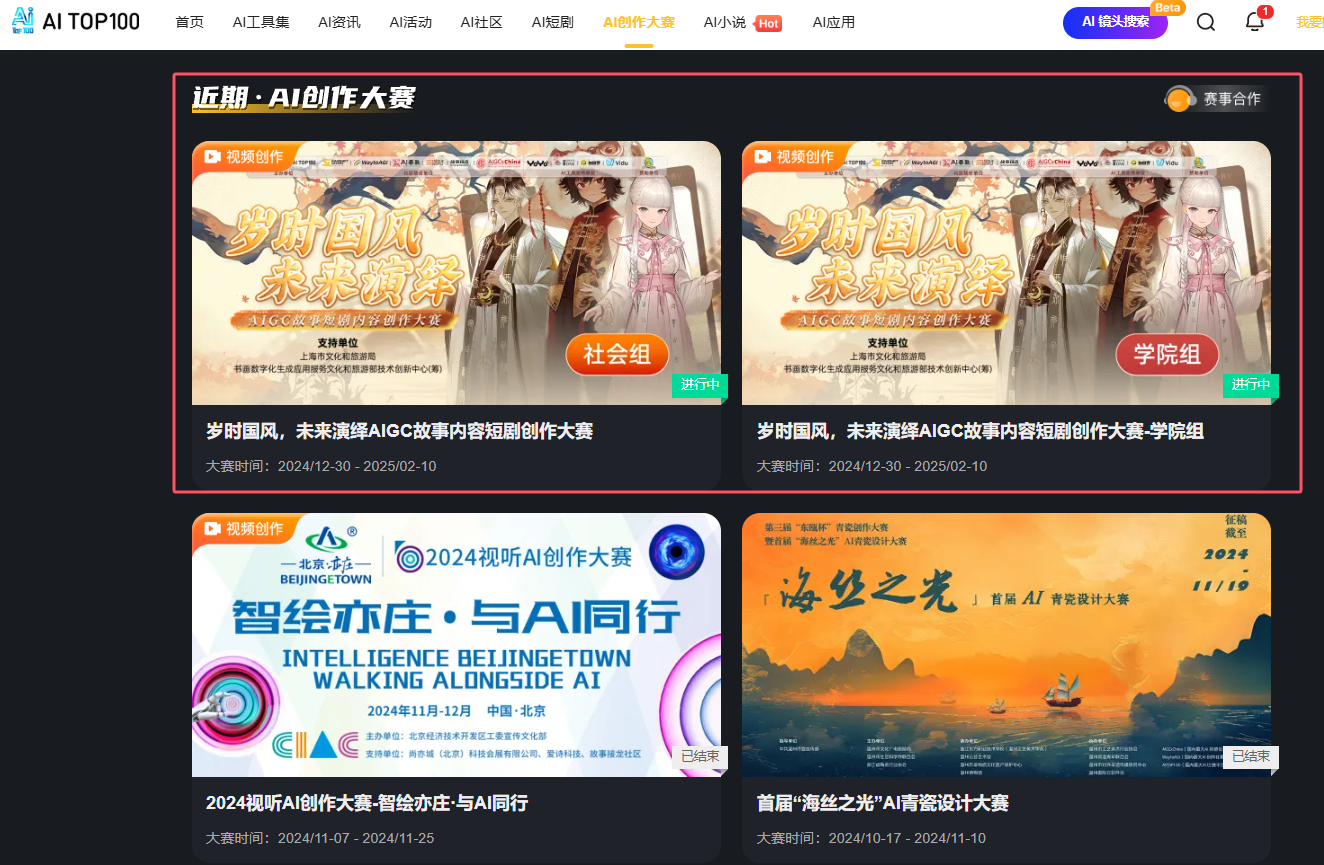
Task: Open the AI社区 menu item
Action: 482,22
